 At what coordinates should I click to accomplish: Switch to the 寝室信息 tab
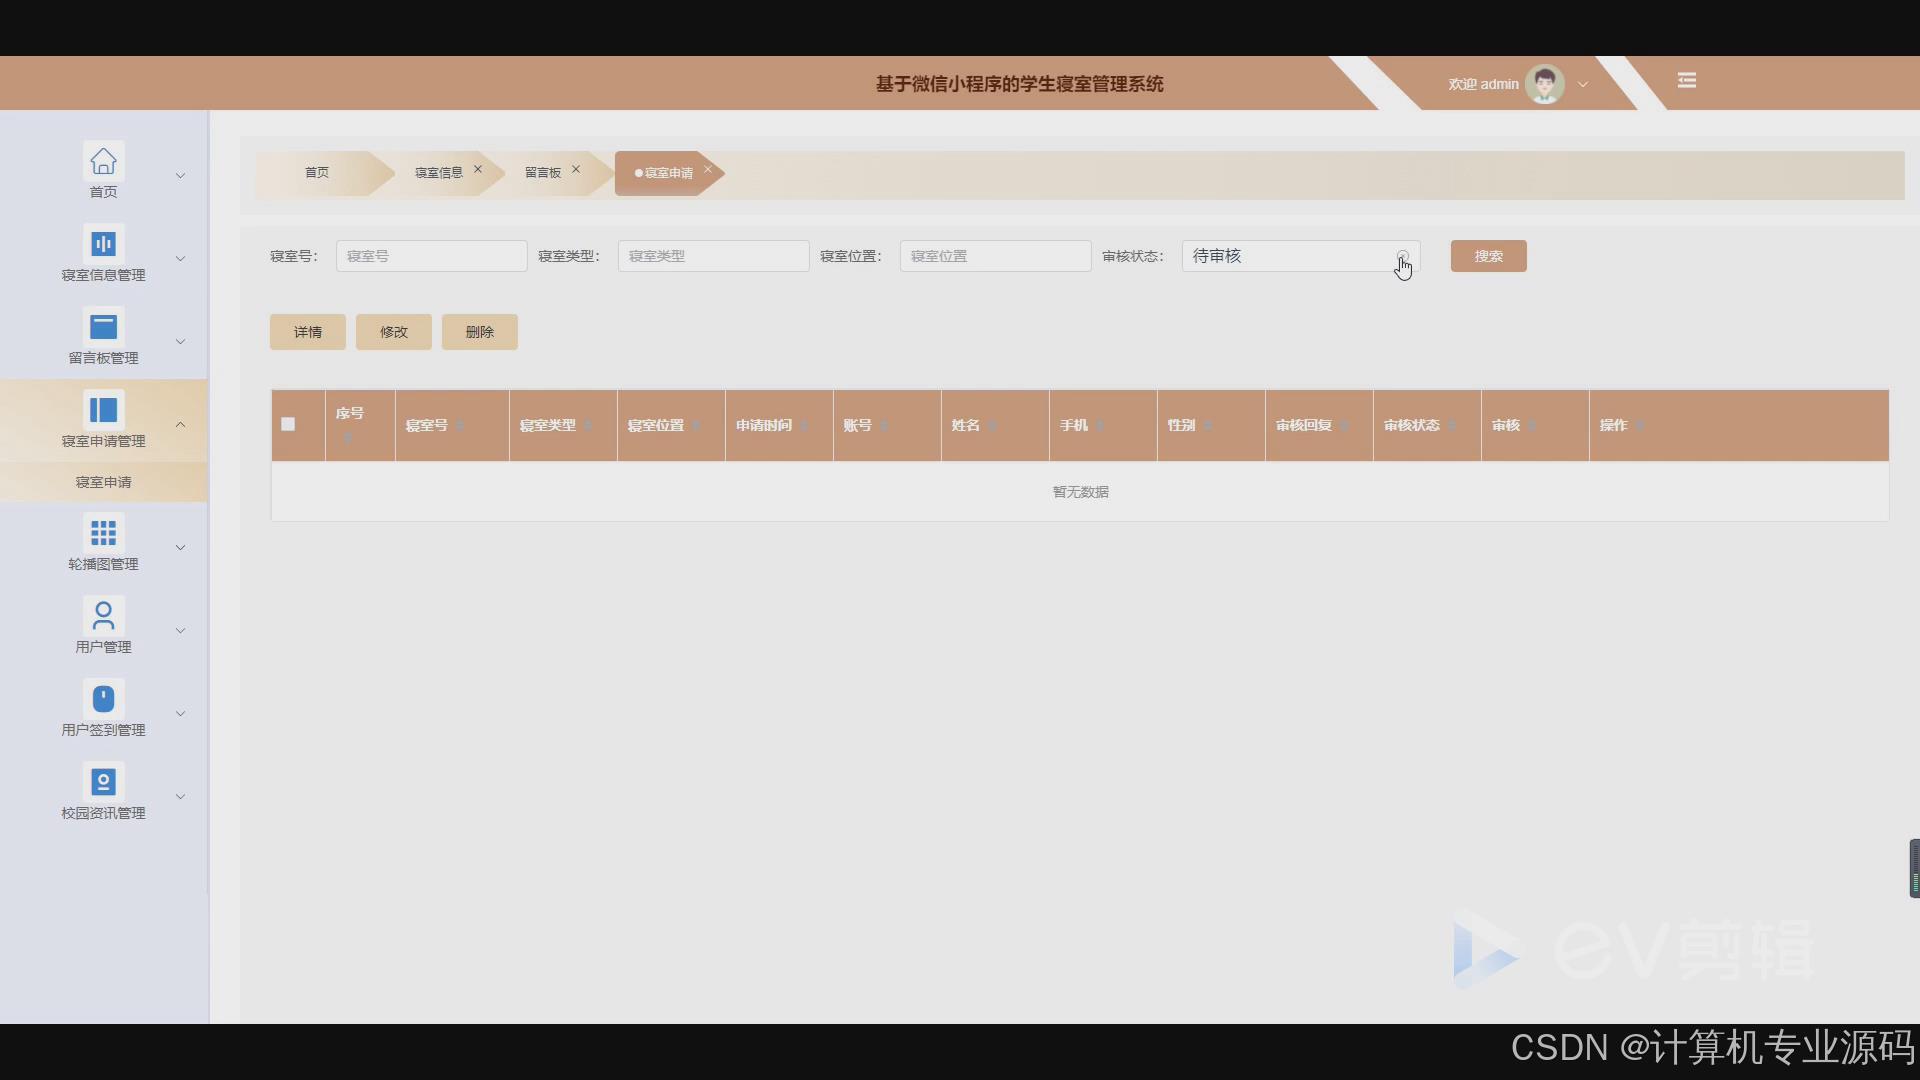click(438, 173)
